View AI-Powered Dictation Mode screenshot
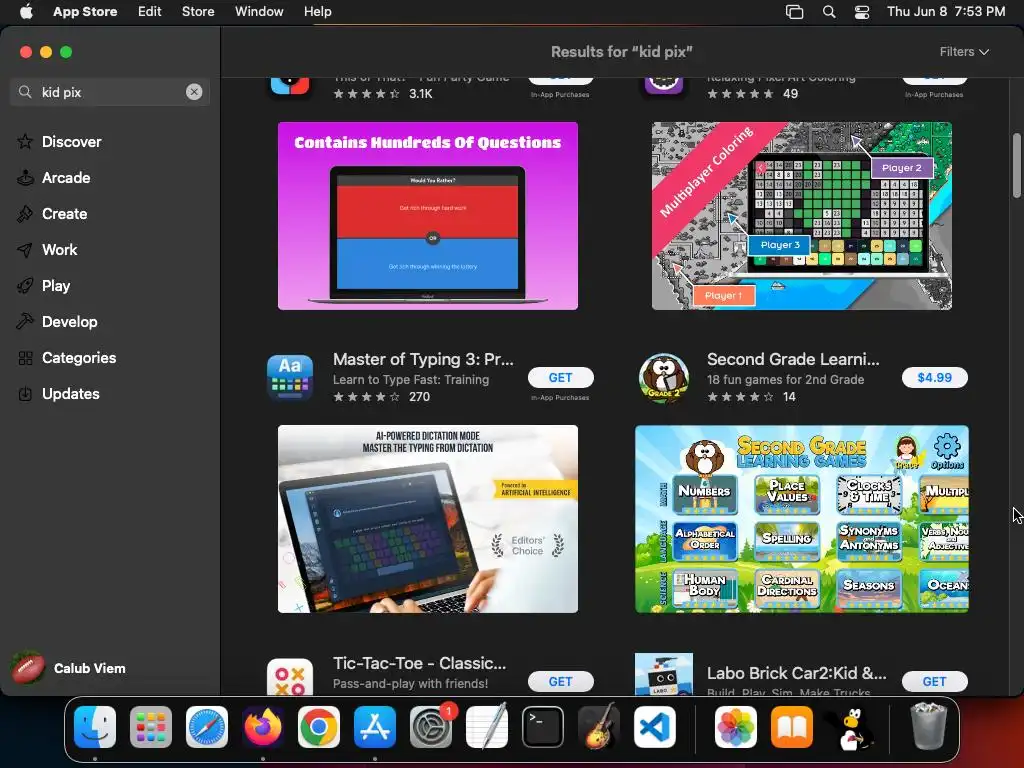 (428, 519)
